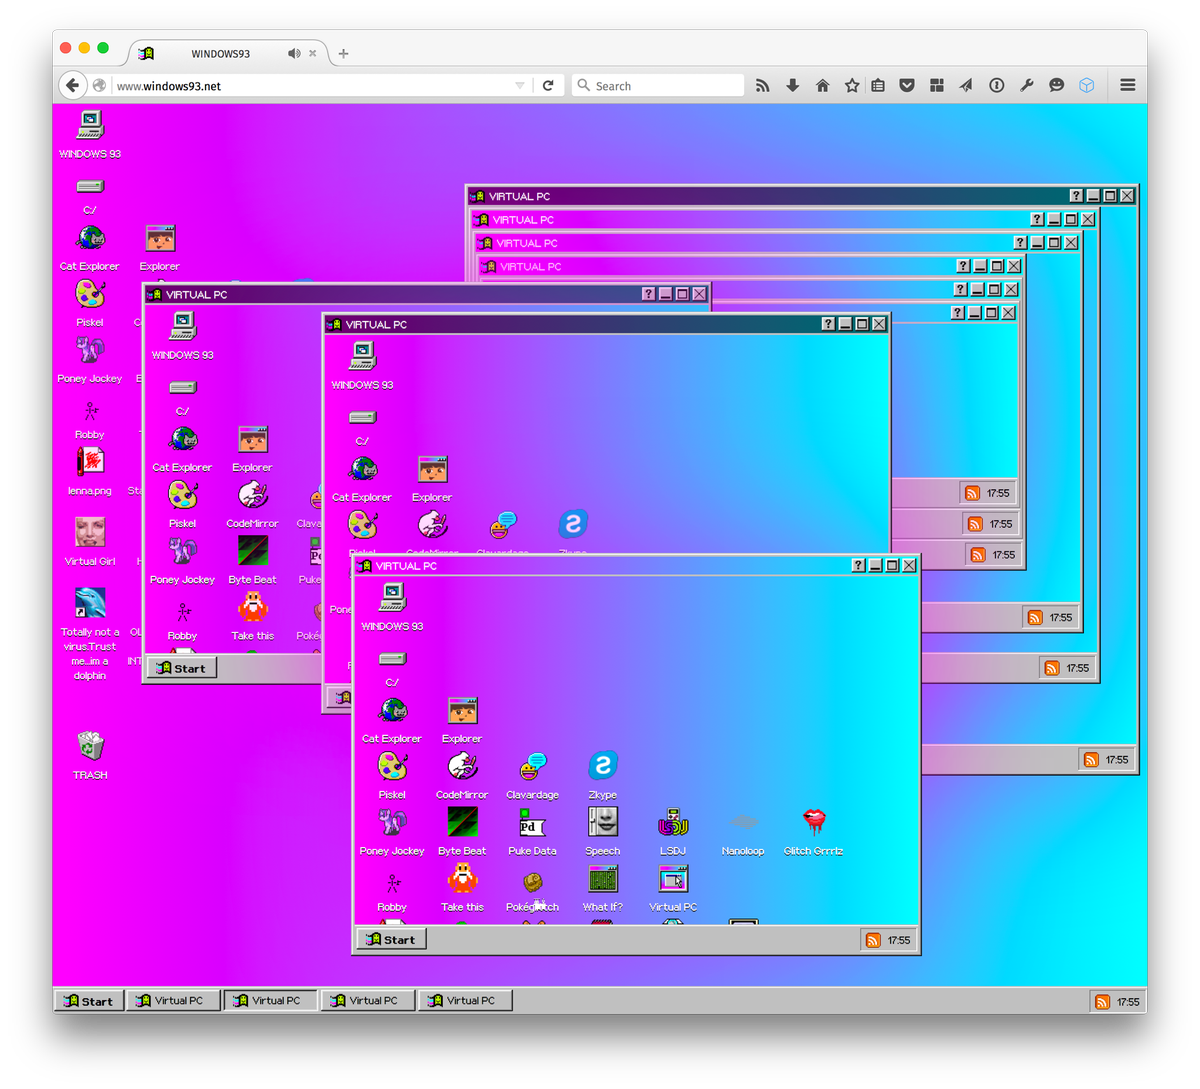Focus the browser Search field
The image size is (1200, 1089).
(658, 86)
